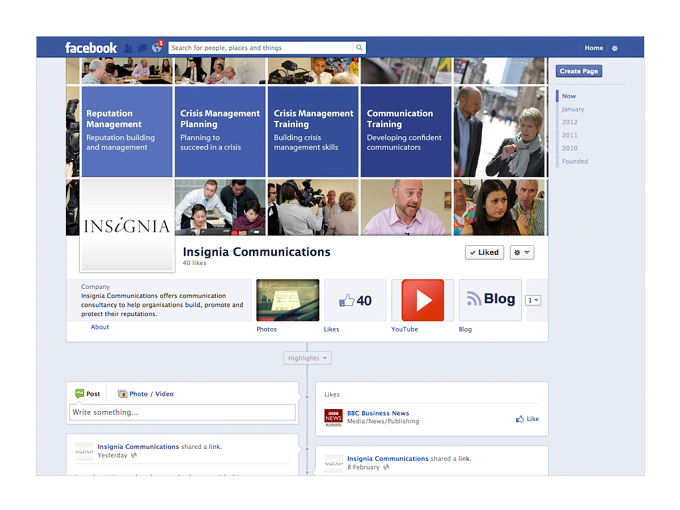Screen dimensions: 680x510
Task: Click the Likes thumbs-up 40 tile
Action: [x=355, y=300]
